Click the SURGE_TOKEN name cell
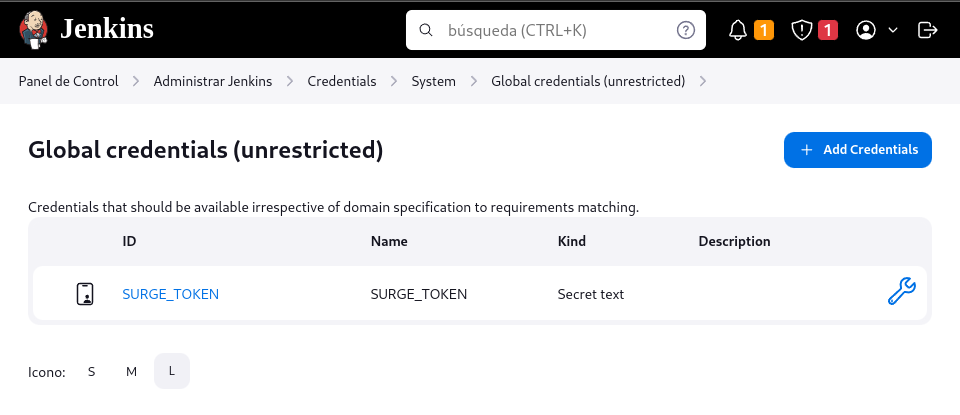The image size is (960, 415). 419,294
